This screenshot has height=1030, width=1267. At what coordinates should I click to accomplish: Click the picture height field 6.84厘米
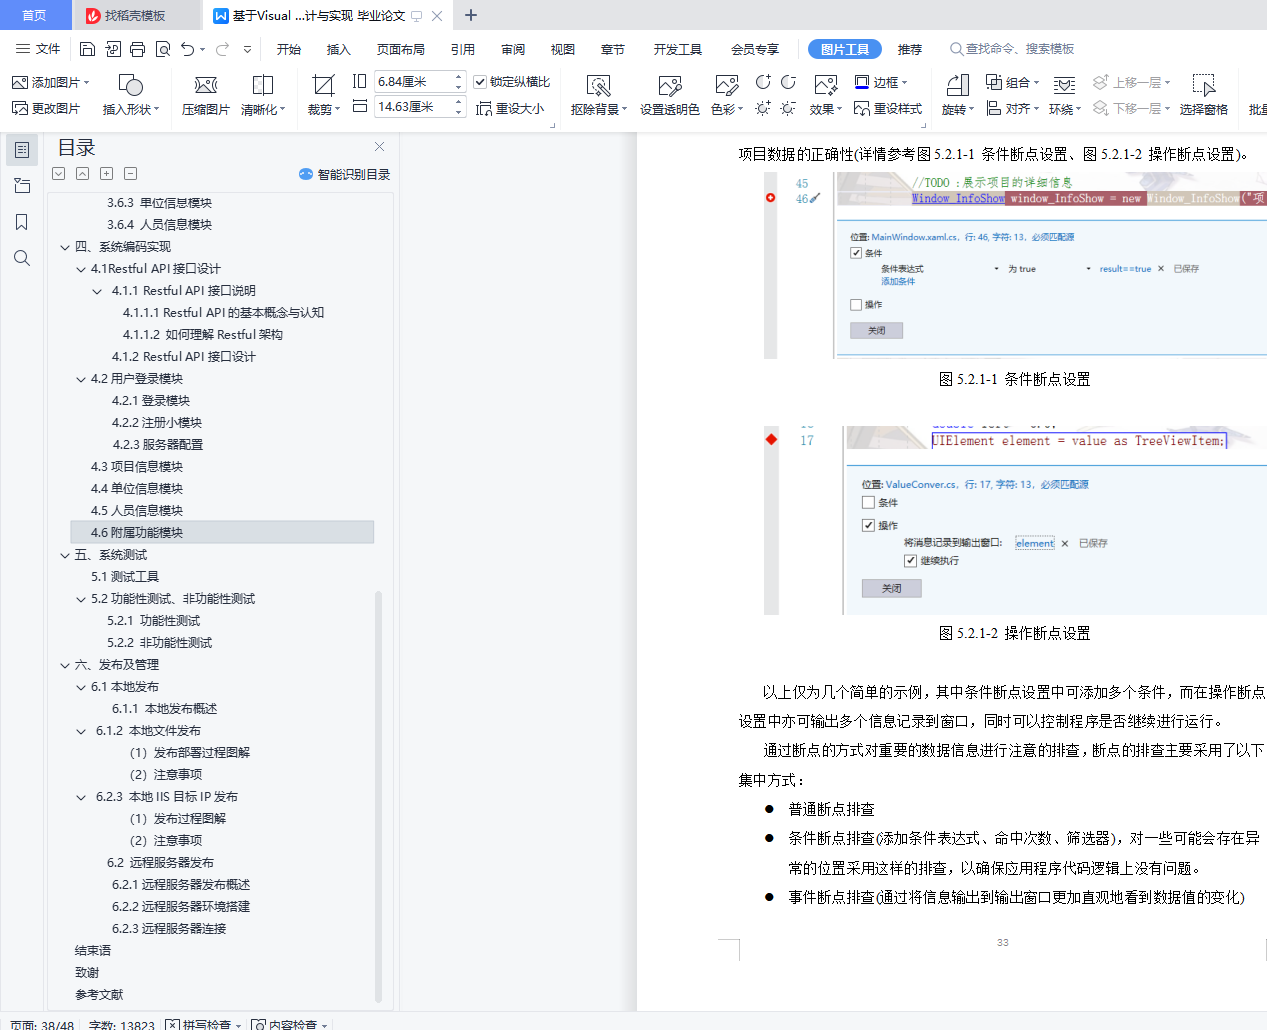(414, 82)
